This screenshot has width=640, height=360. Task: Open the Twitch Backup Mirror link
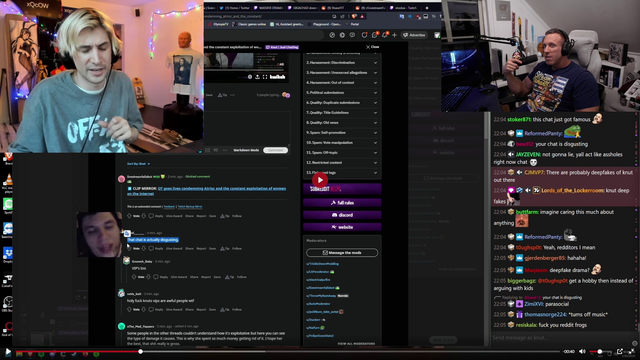pyautogui.click(x=190, y=207)
